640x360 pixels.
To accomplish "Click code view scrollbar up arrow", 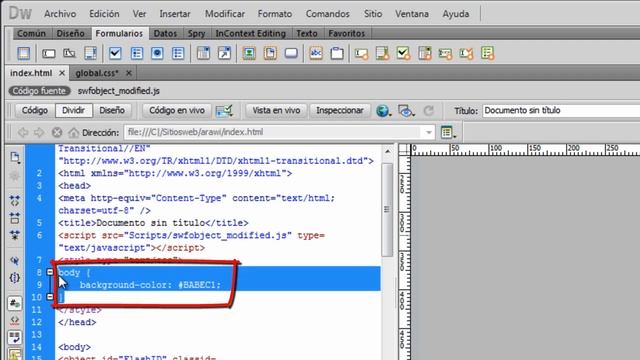I will coord(387,151).
